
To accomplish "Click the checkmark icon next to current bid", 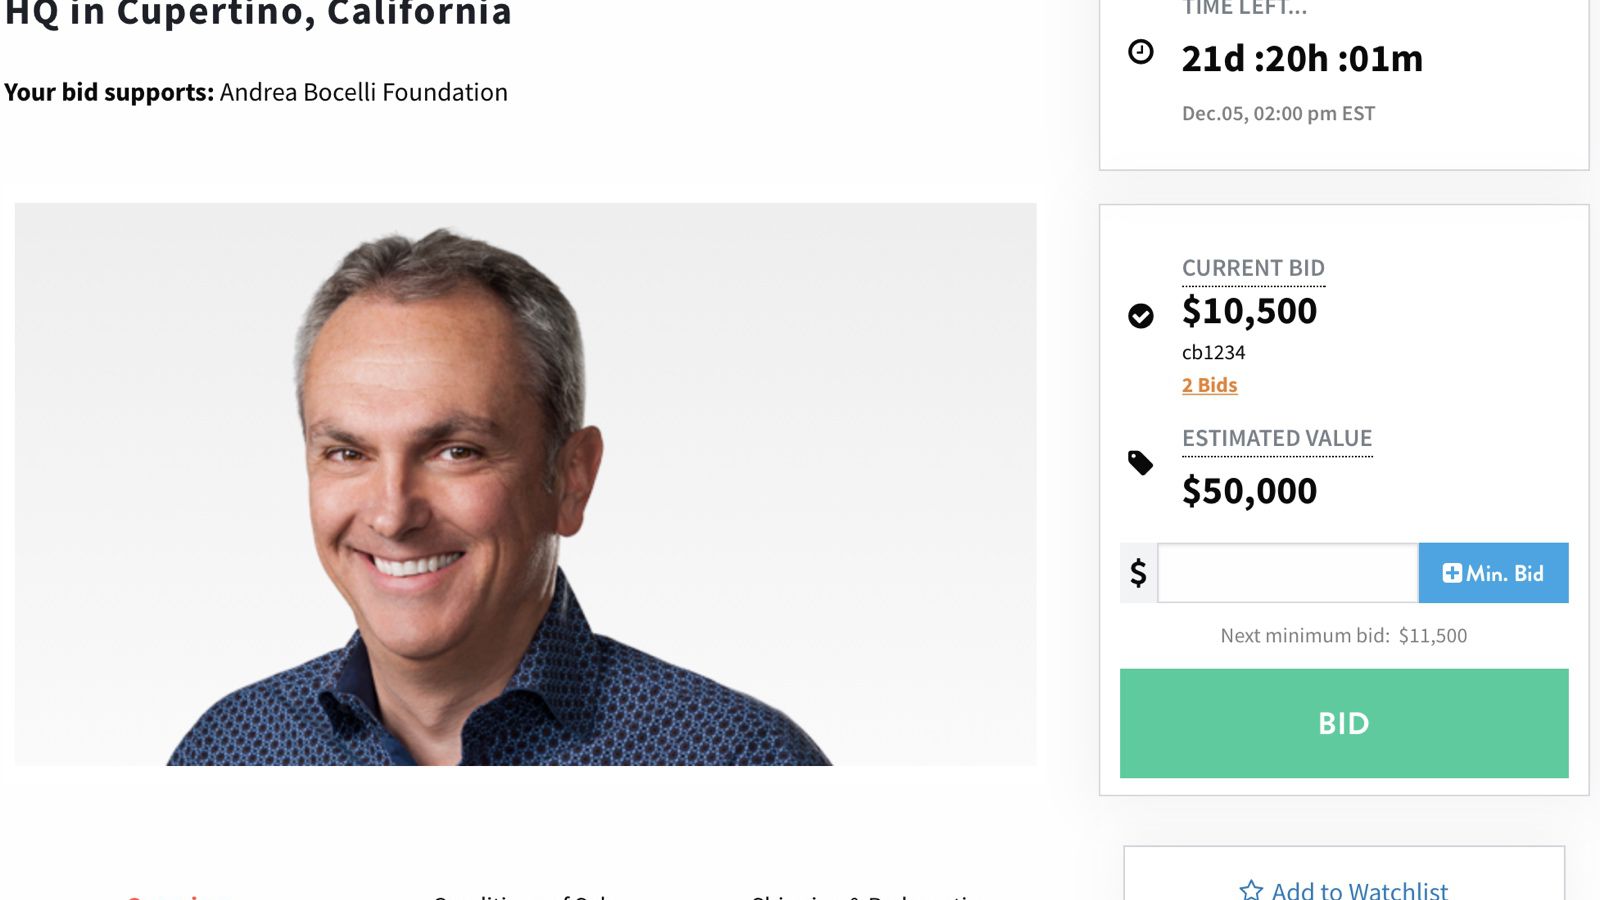I will (x=1141, y=316).
